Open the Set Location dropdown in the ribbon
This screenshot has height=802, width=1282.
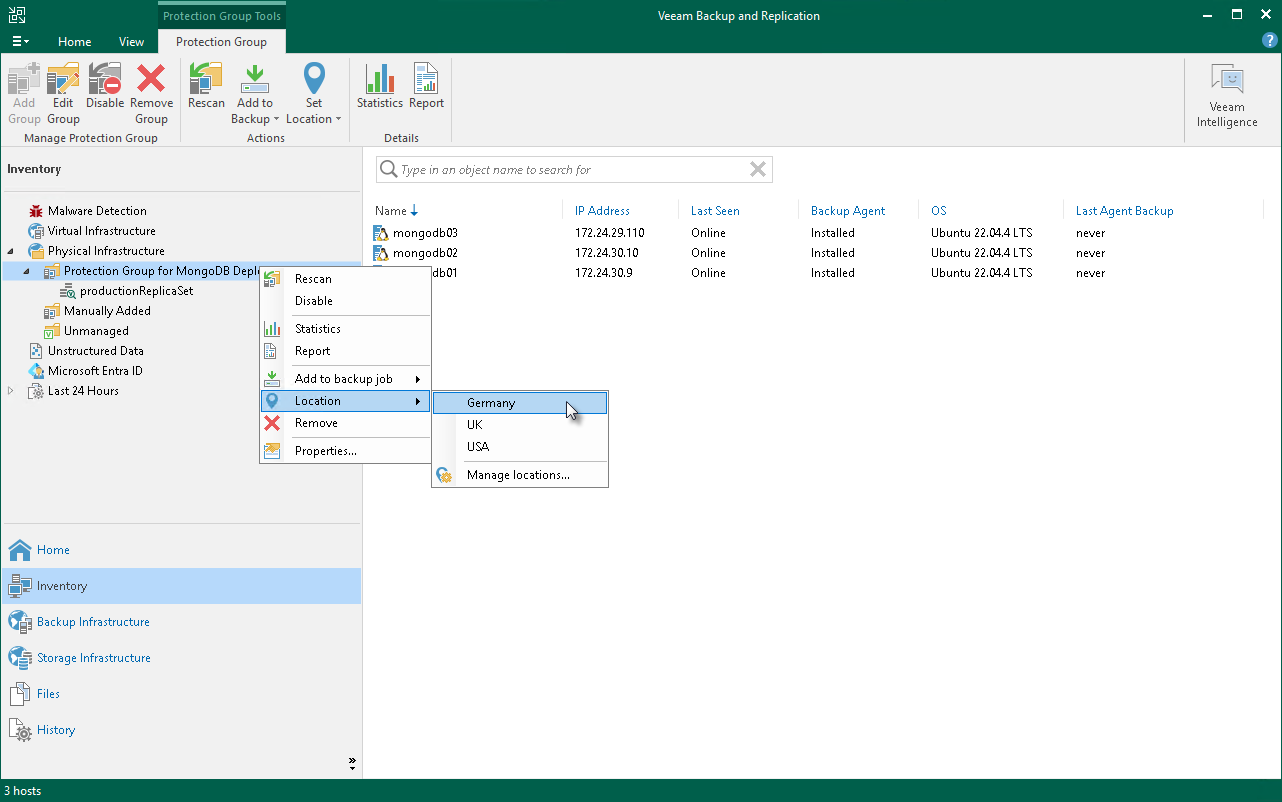click(x=314, y=94)
